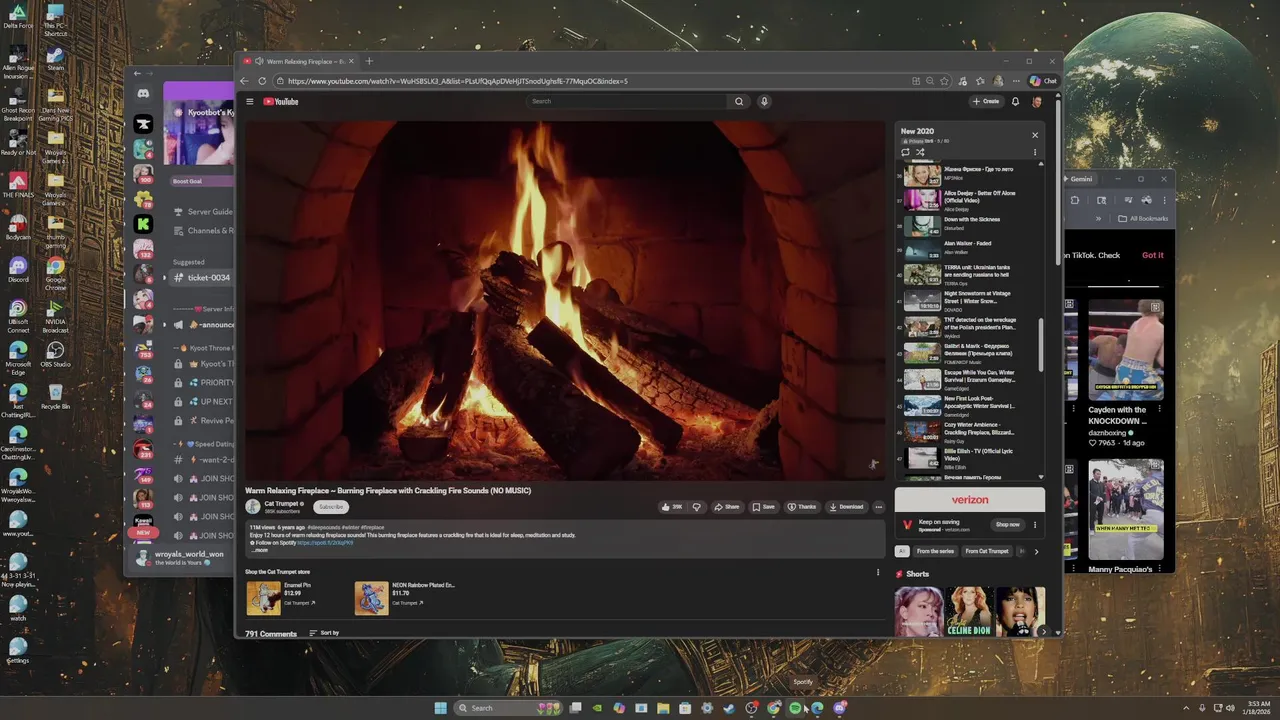1280x720 pixels.
Task: Expand video description with ...more
Action: point(259,550)
